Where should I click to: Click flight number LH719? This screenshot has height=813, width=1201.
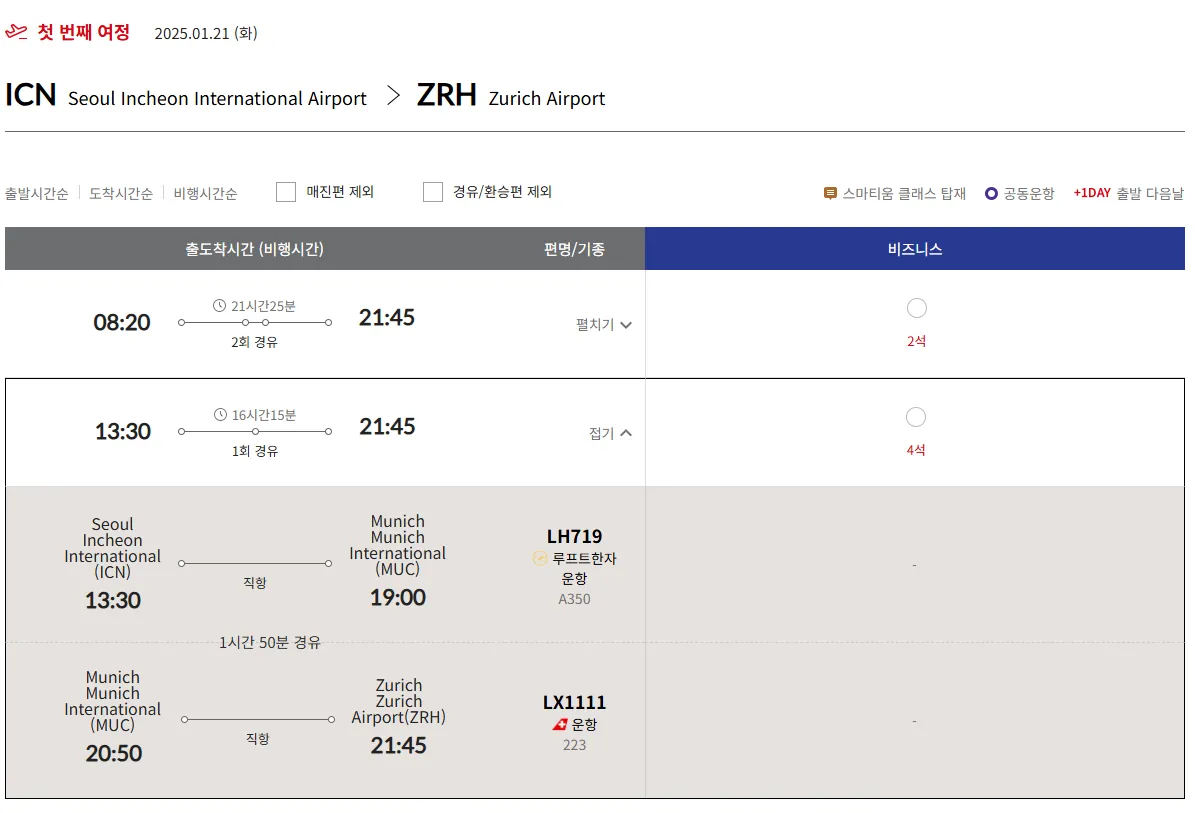coord(574,537)
